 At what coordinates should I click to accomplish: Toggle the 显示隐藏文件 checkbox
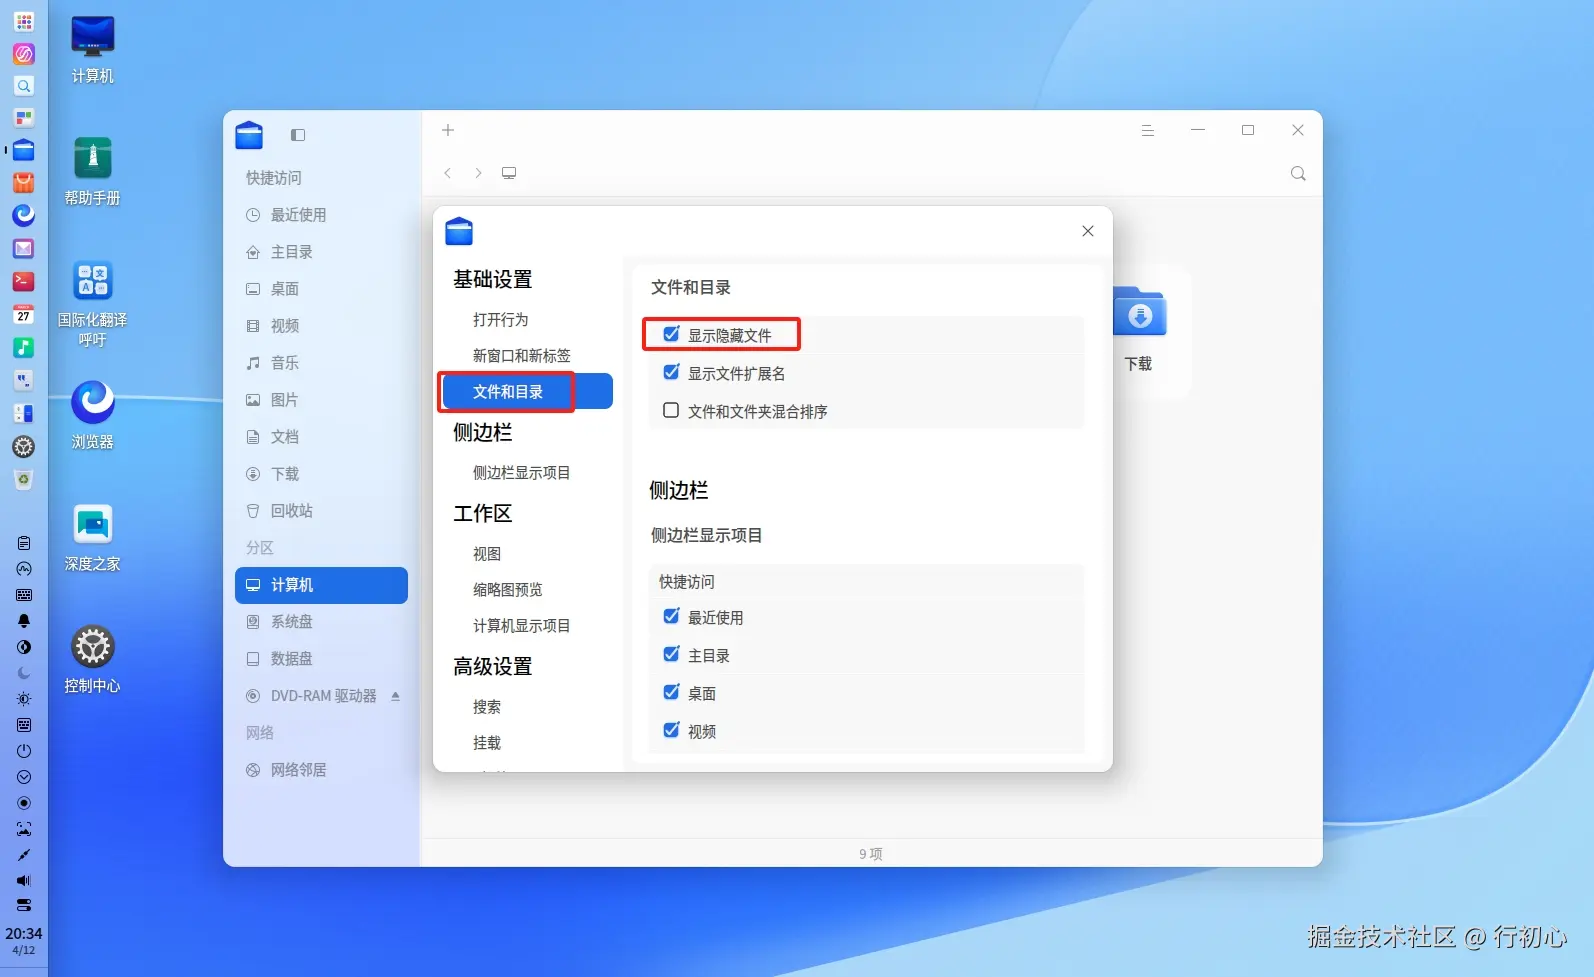click(x=671, y=334)
